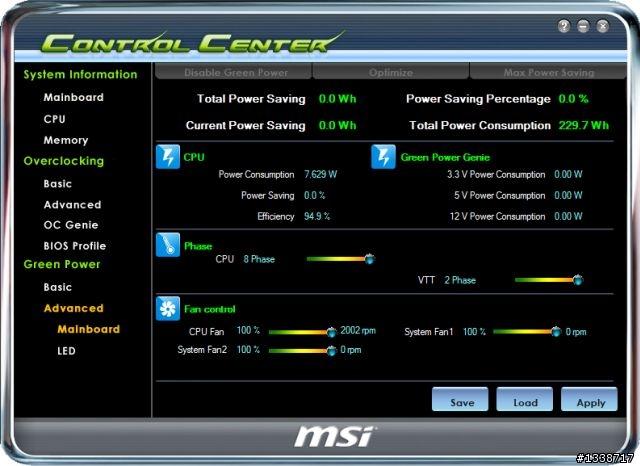Click the CPU Power Consumption value 7.629 W
The height and width of the screenshot is (466, 640).
320,174
